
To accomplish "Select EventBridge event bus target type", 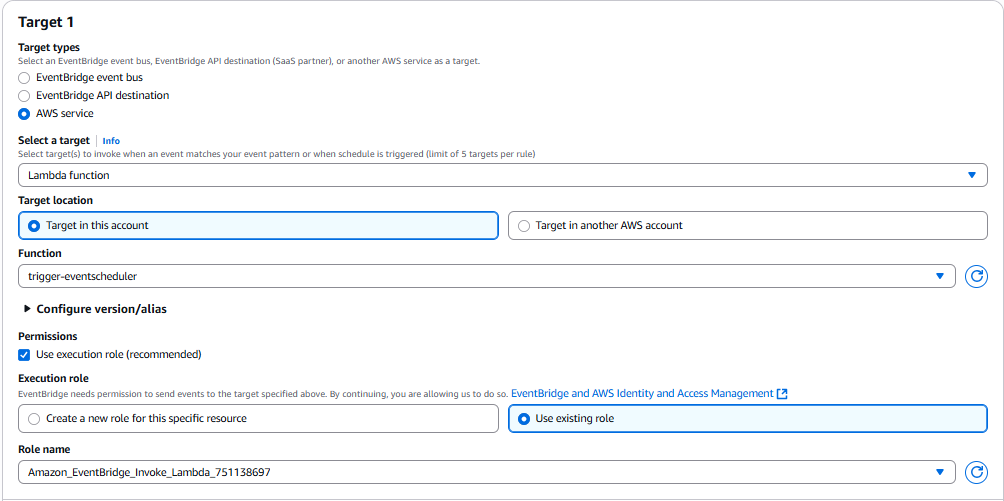I will click(x=25, y=78).
